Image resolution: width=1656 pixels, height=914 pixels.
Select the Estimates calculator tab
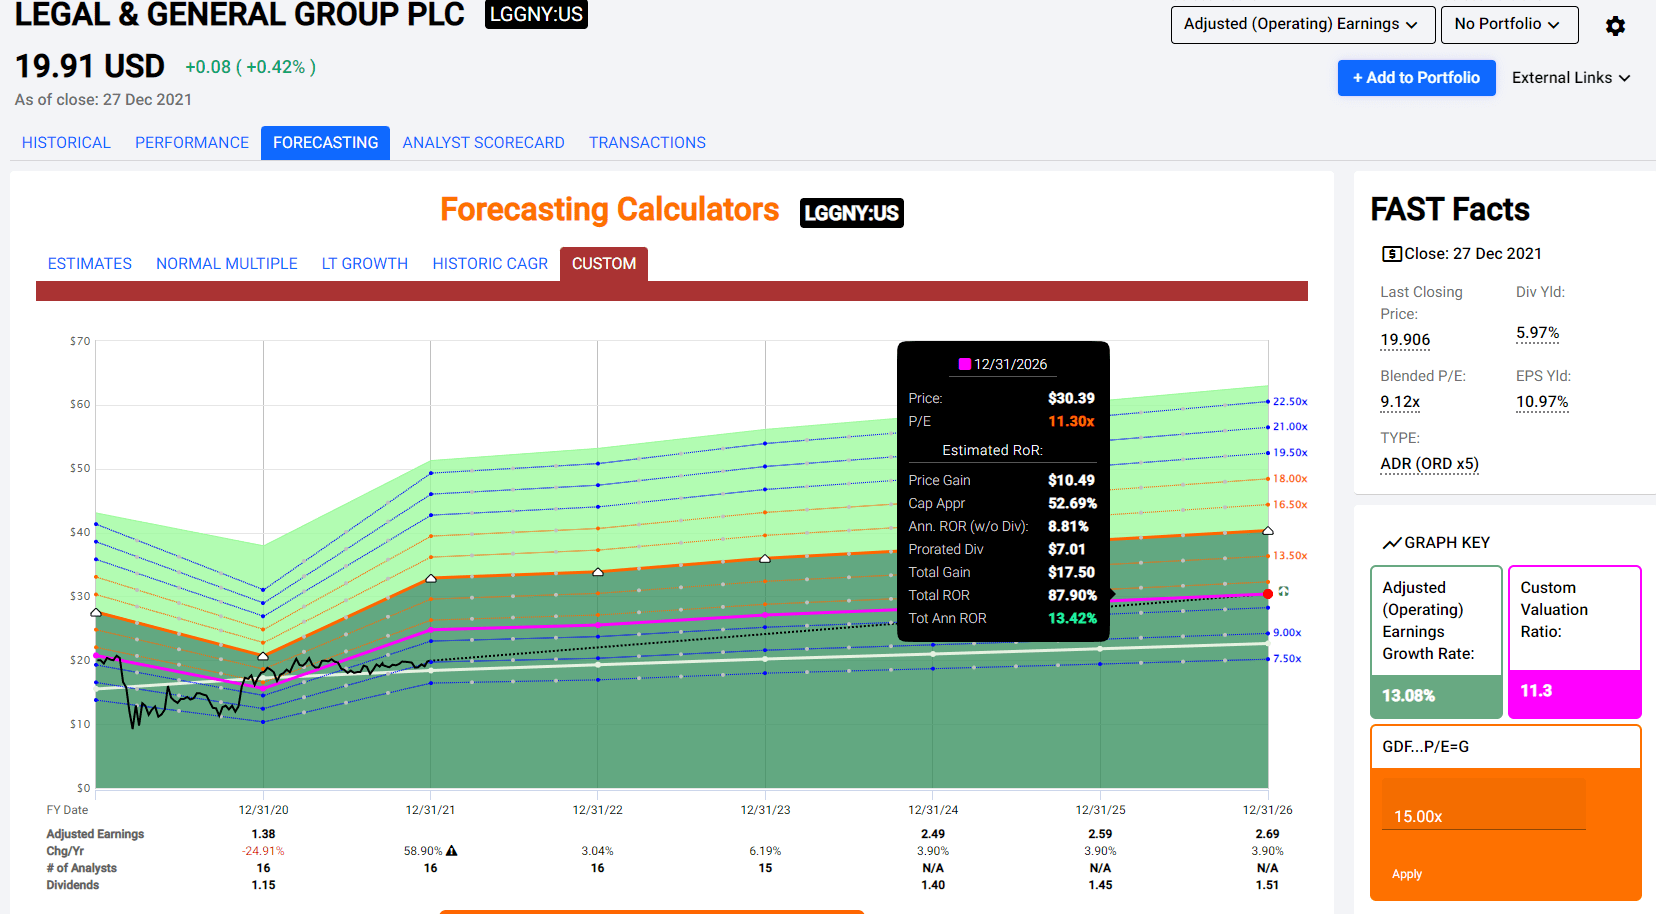pyautogui.click(x=90, y=264)
